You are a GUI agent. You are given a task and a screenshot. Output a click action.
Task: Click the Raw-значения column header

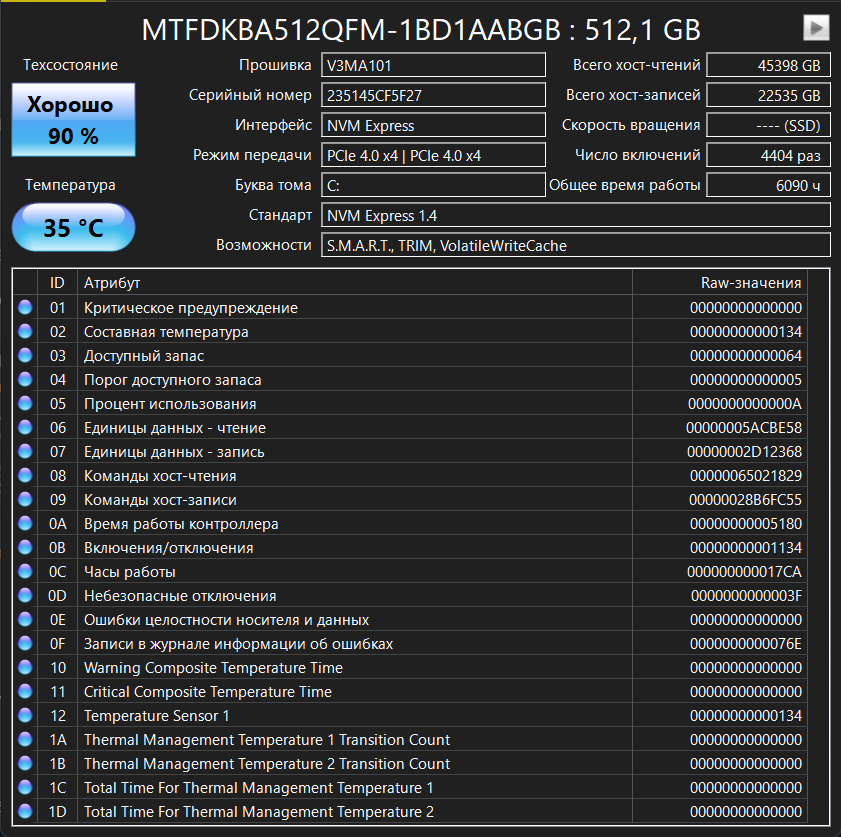click(720, 283)
